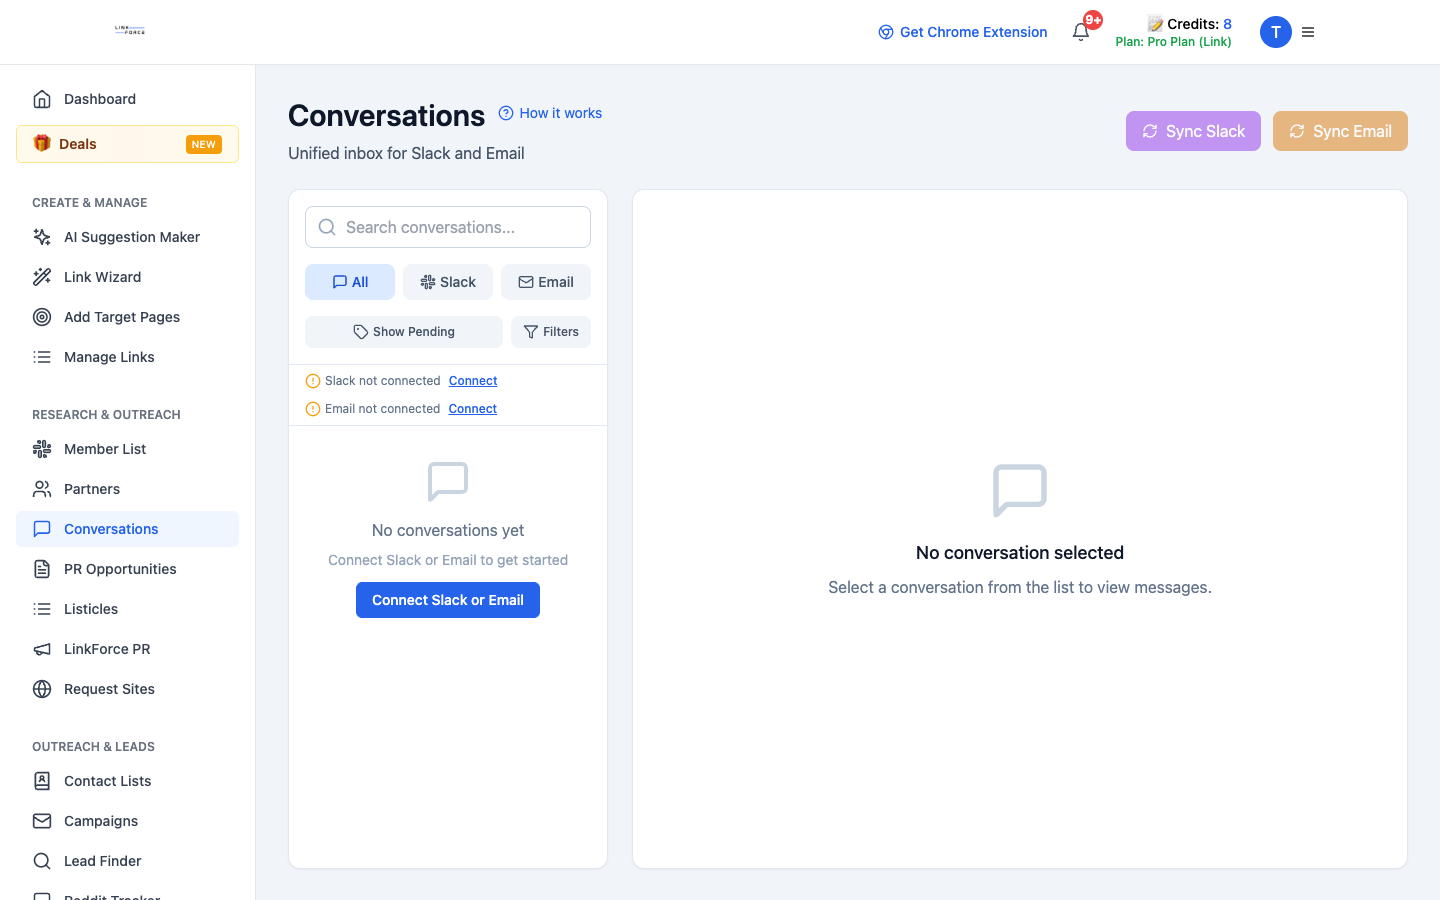Image resolution: width=1440 pixels, height=900 pixels.
Task: Go to Campaigns
Action: (128, 821)
